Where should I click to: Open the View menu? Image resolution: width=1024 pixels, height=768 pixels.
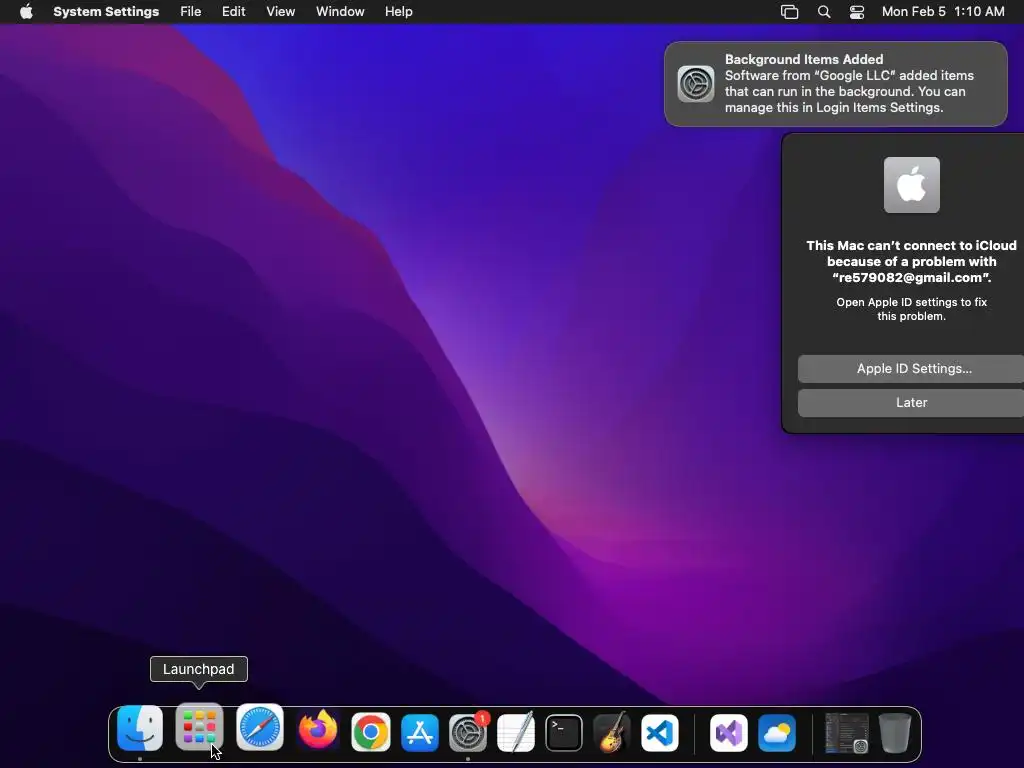coord(281,12)
